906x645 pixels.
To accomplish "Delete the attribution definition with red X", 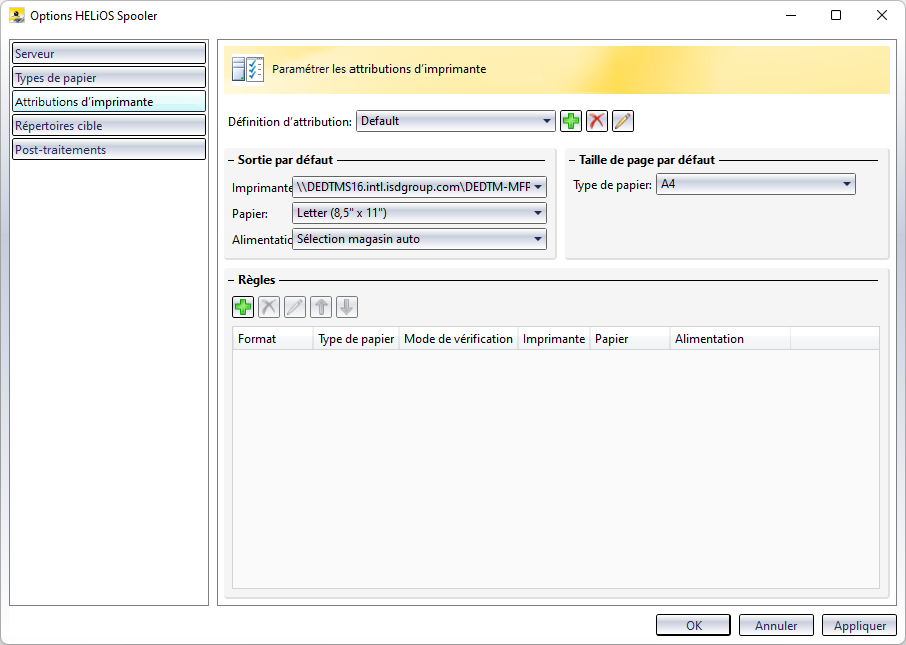I will (x=597, y=121).
